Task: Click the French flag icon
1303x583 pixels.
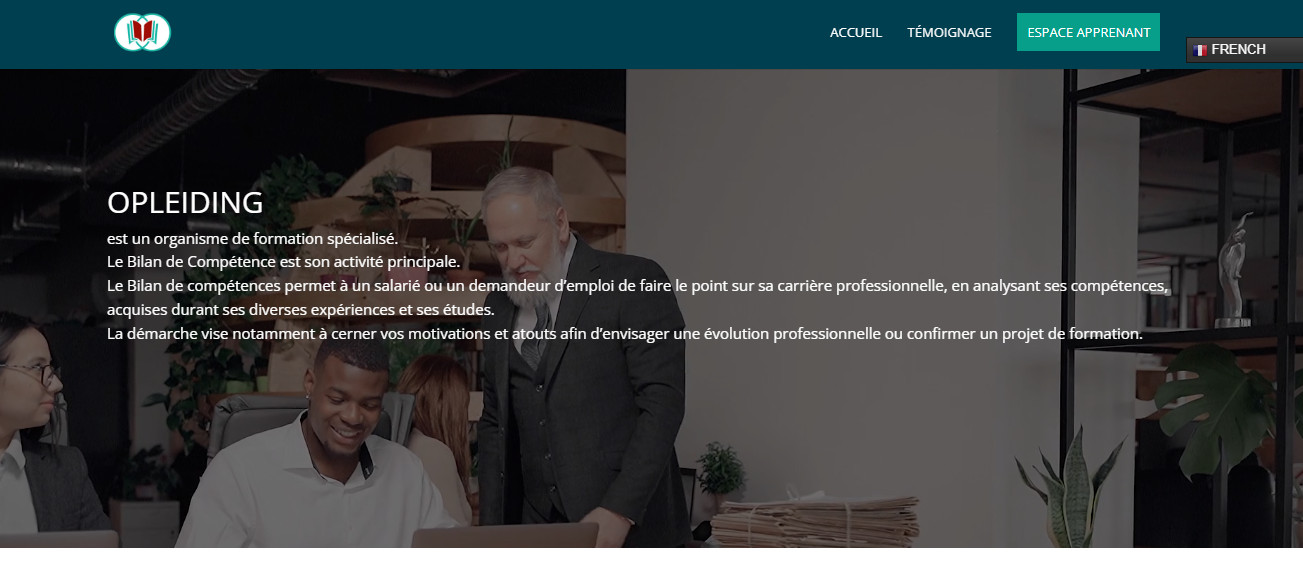Action: click(x=1200, y=50)
